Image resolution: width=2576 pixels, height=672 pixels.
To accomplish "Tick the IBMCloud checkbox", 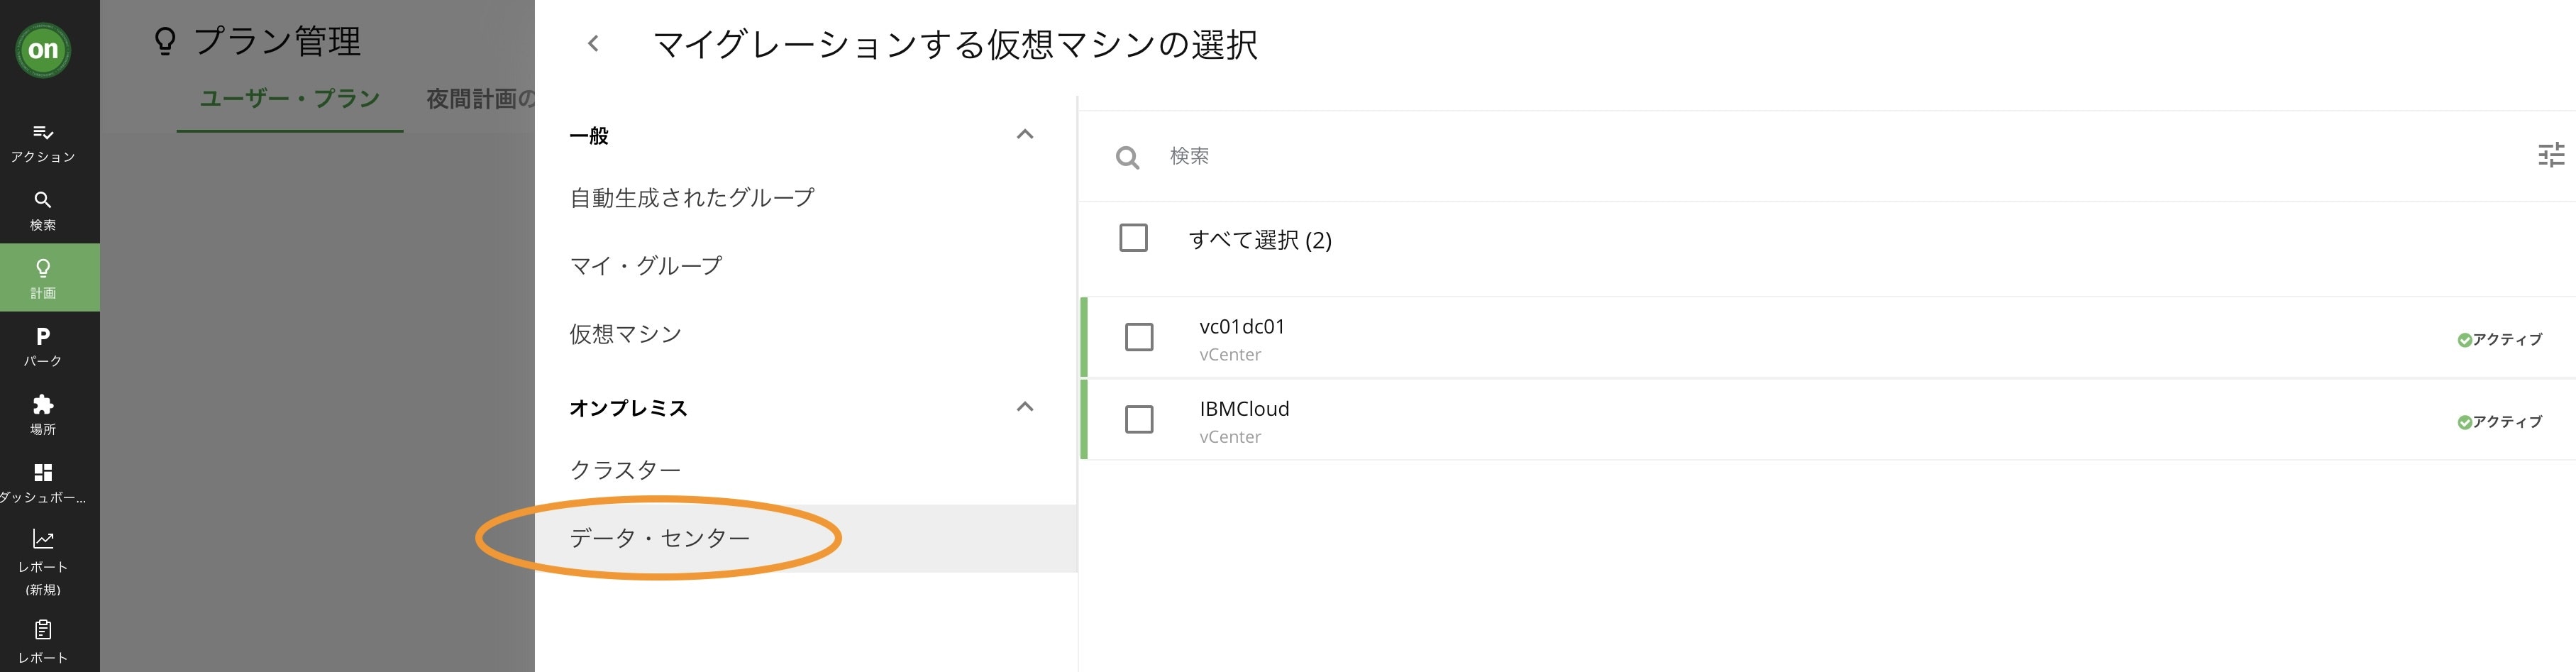I will pos(1139,419).
